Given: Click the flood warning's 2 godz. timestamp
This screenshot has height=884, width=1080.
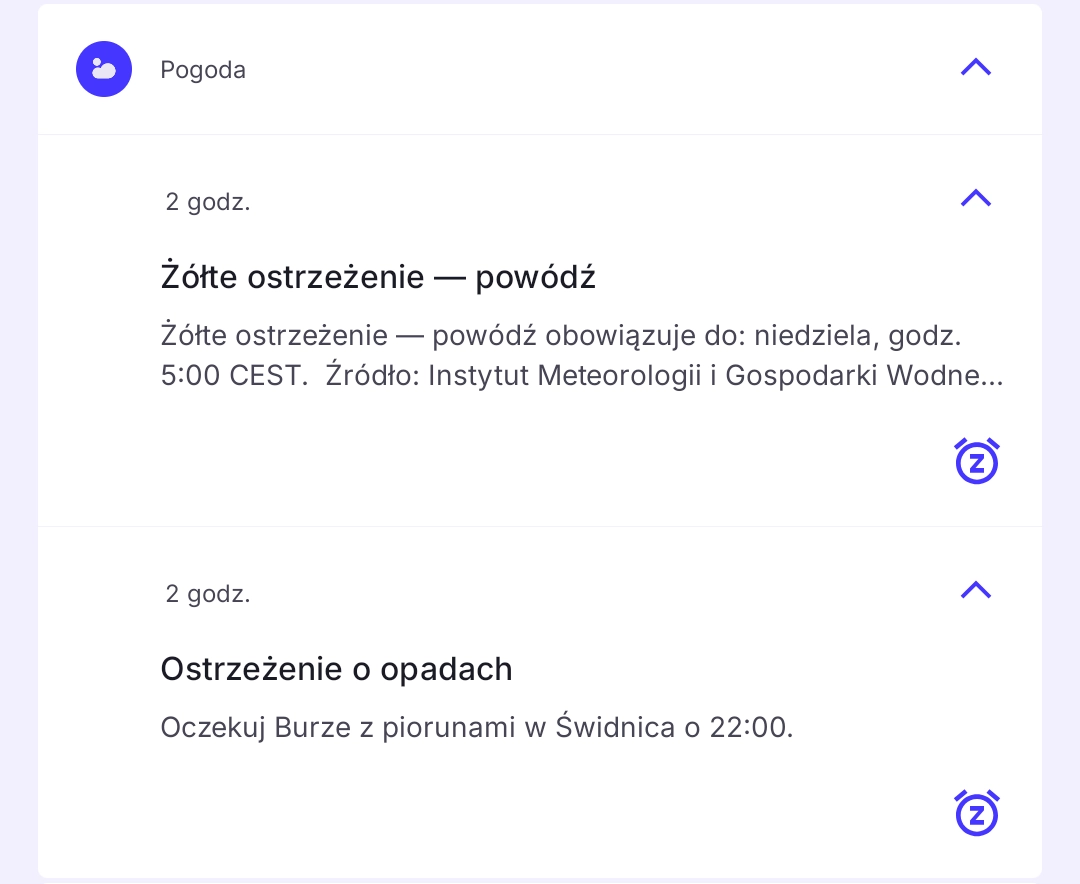Looking at the screenshot, I should tap(208, 202).
